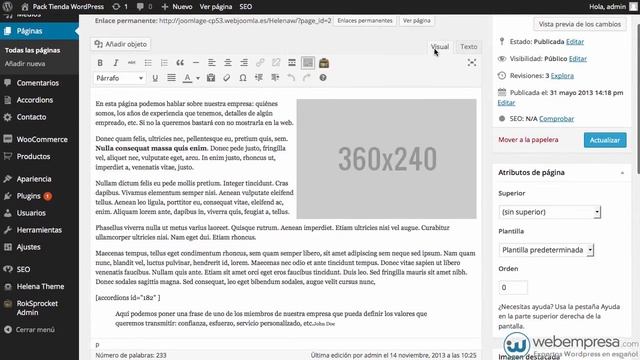Open the Párrafo format dropdown

(x=119, y=78)
